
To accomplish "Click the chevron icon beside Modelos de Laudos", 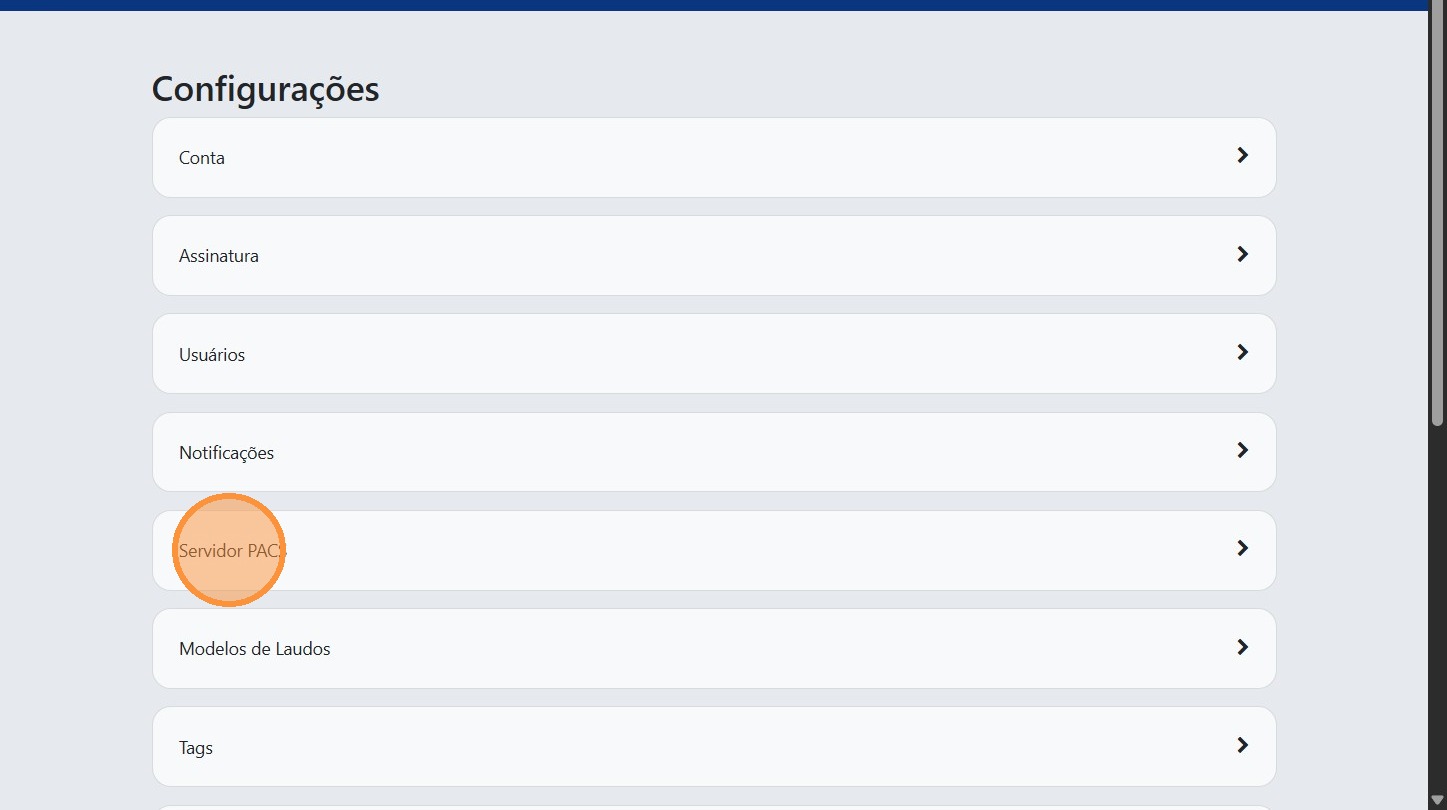I will tap(1242, 647).
